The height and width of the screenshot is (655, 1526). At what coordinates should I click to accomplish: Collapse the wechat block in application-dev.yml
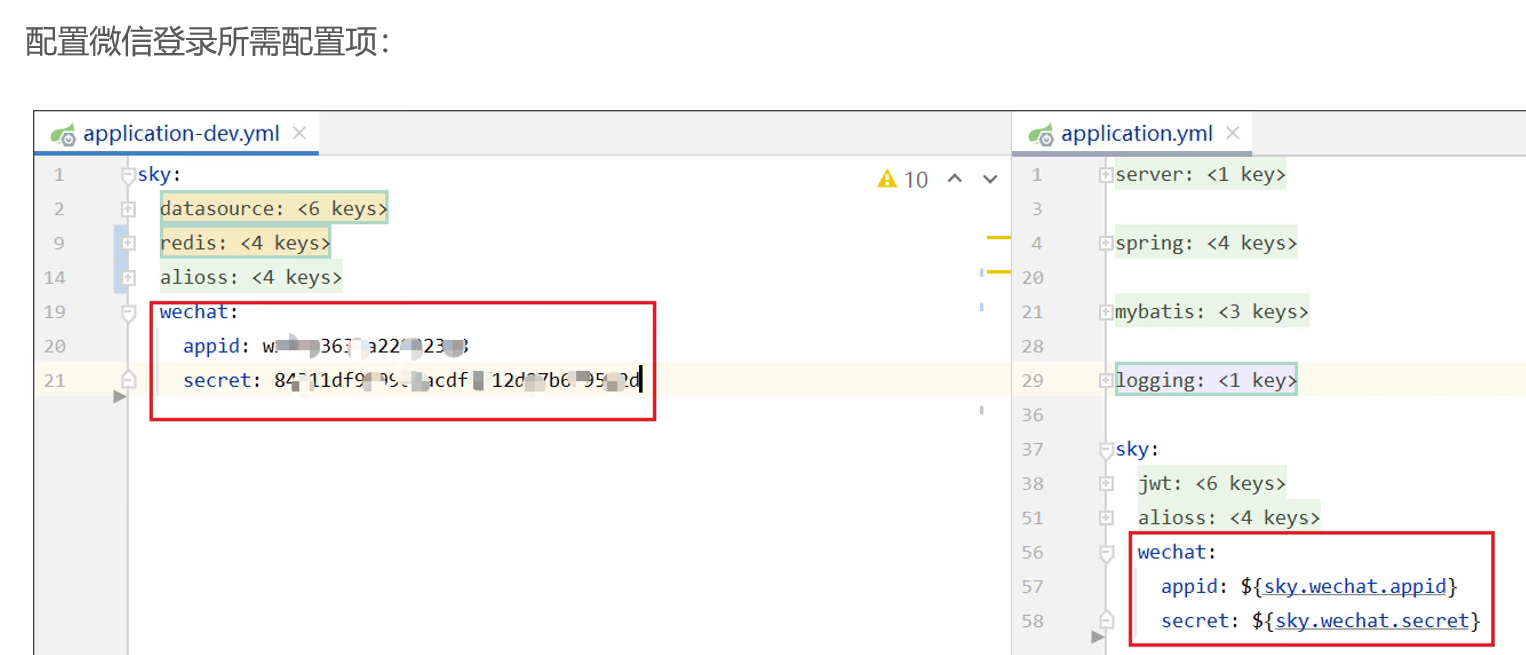click(128, 313)
